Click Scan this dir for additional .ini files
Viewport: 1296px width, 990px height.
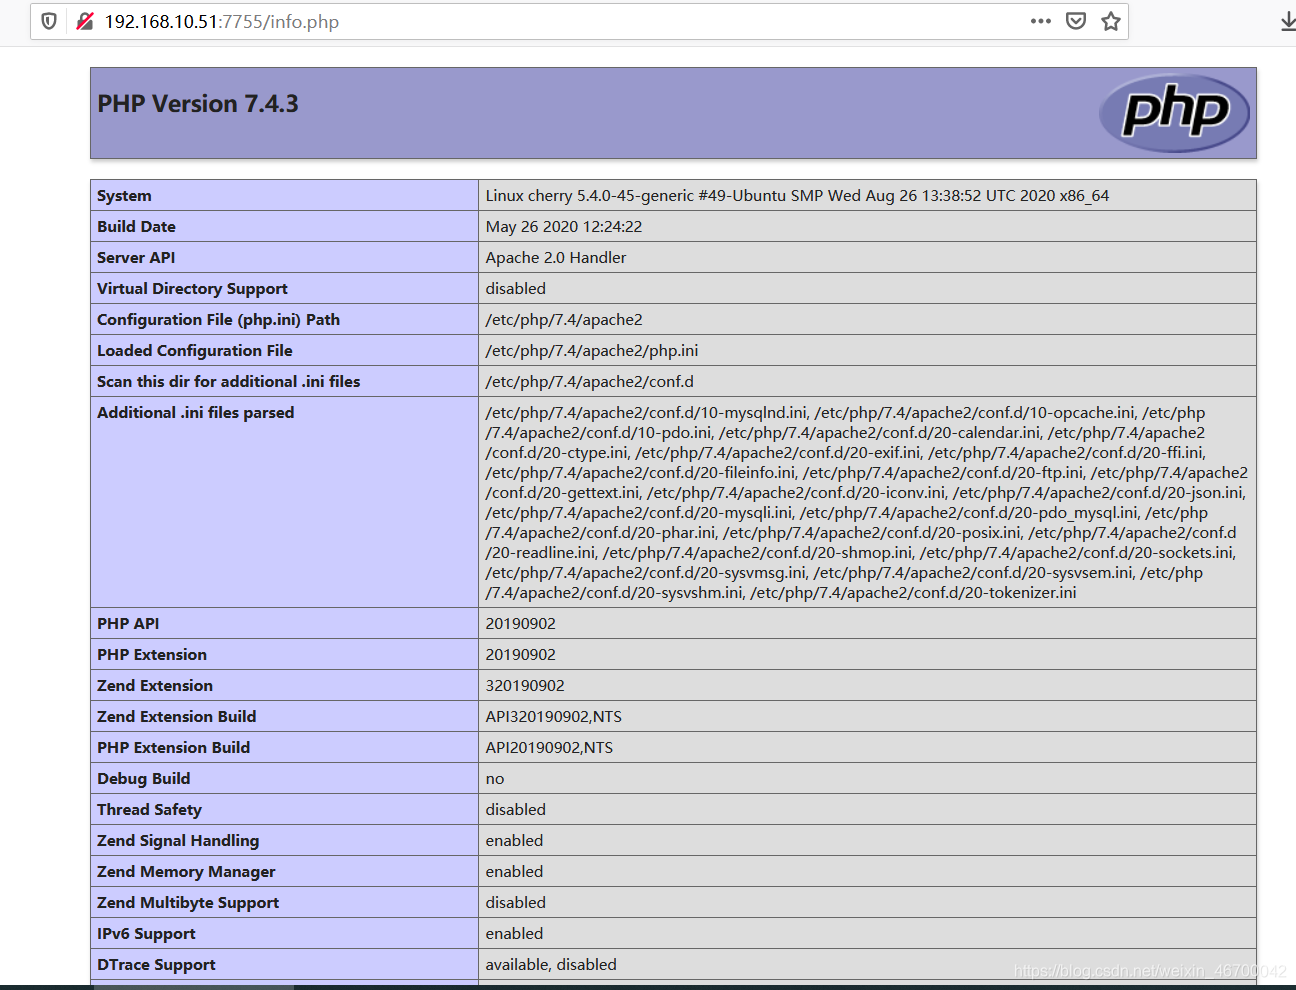(x=229, y=382)
